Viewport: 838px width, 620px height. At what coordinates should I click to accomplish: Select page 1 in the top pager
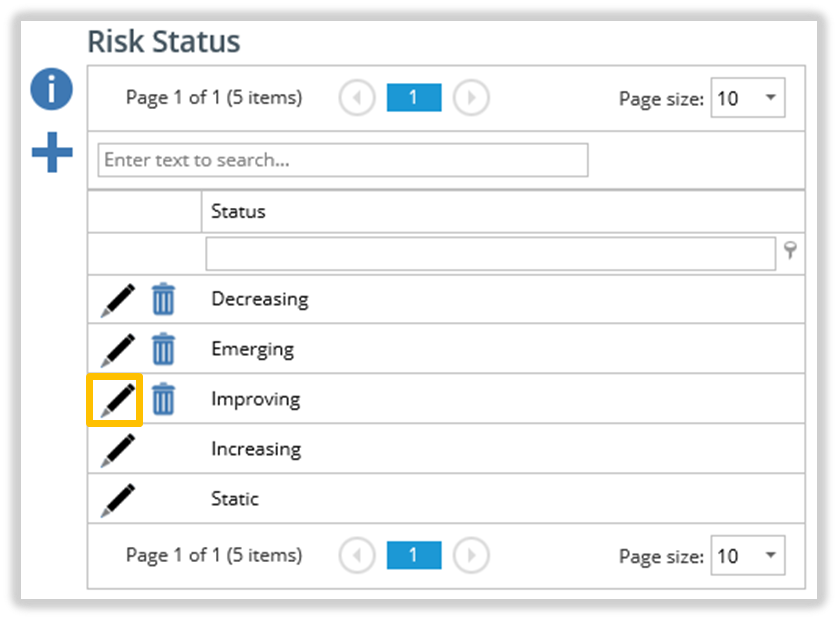(414, 97)
